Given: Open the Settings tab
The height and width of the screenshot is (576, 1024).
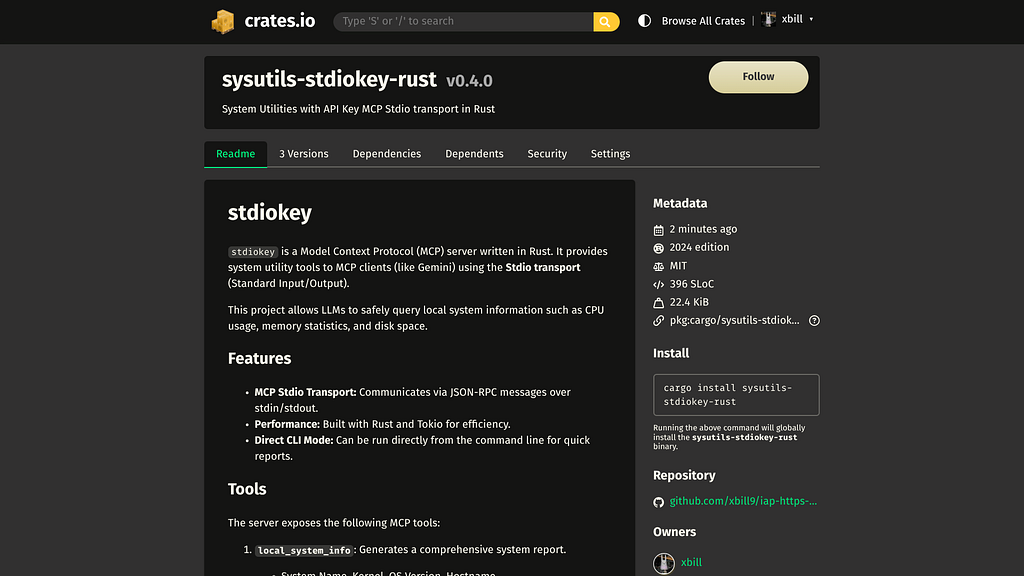Looking at the screenshot, I should click(x=610, y=154).
